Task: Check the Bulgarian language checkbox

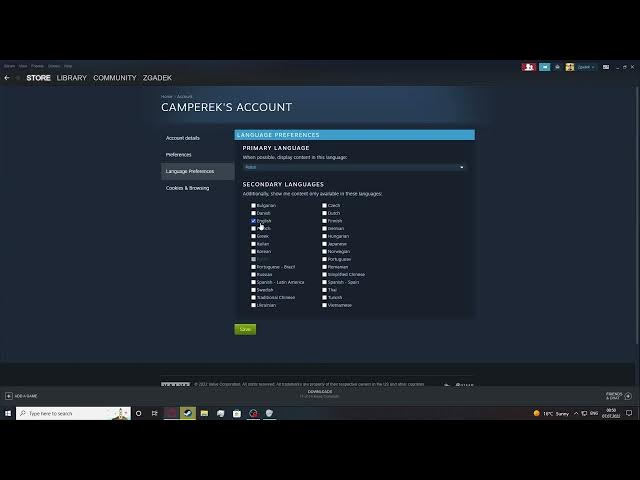Action: [x=253, y=205]
